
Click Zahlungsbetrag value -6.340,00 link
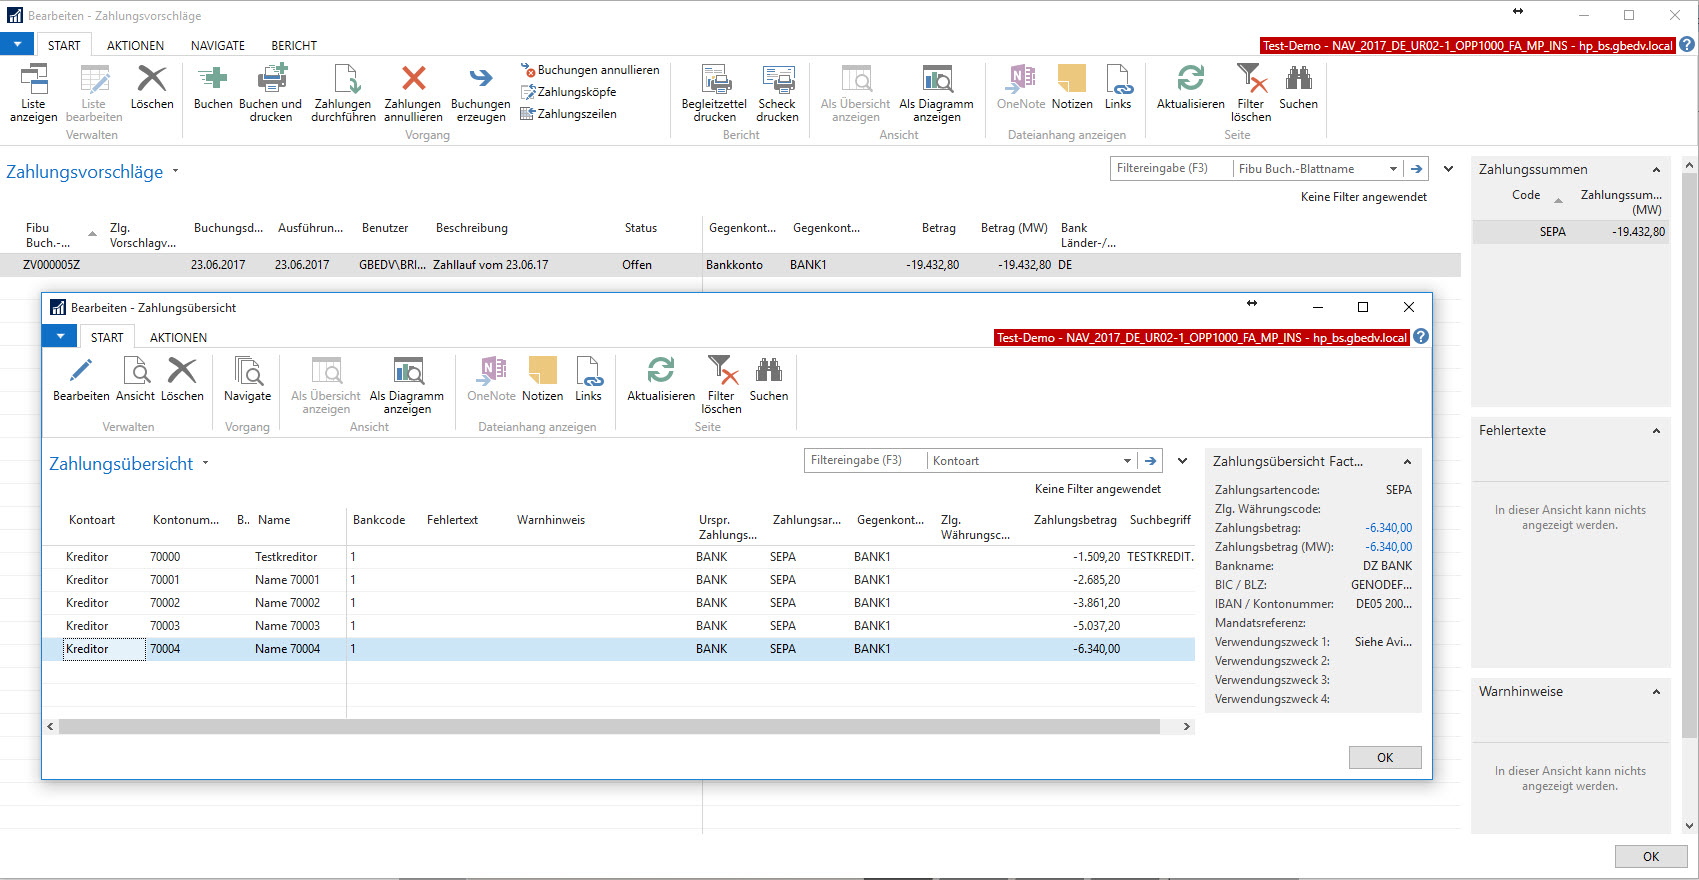pyautogui.click(x=1388, y=528)
